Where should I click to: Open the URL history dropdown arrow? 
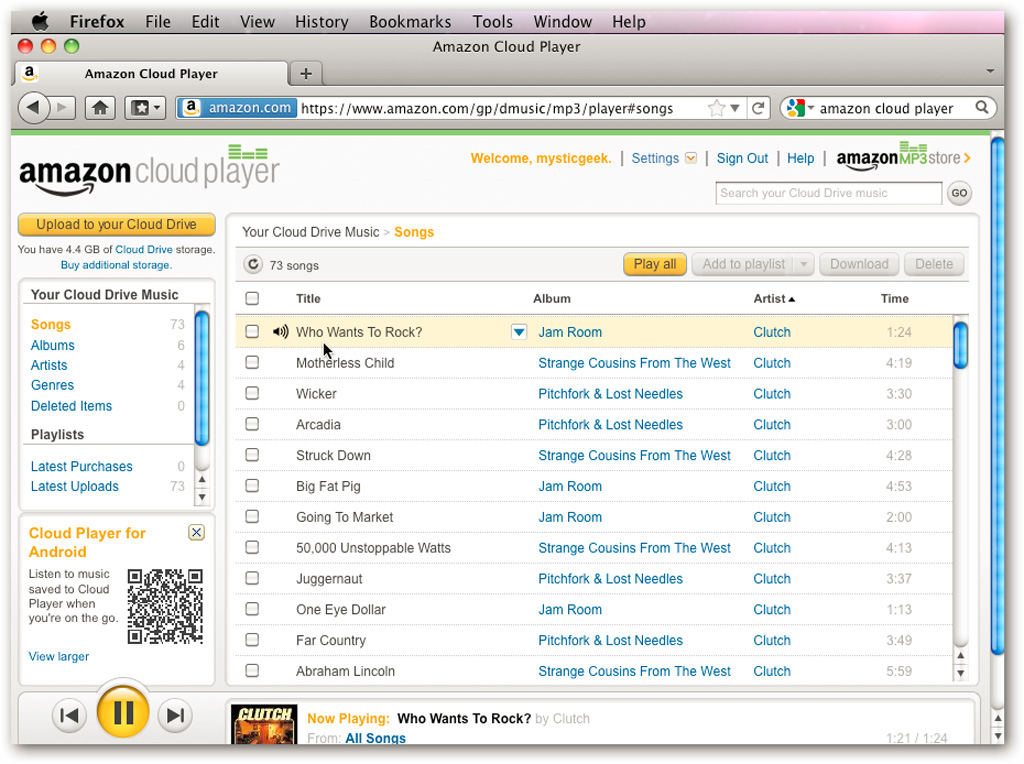coord(735,108)
